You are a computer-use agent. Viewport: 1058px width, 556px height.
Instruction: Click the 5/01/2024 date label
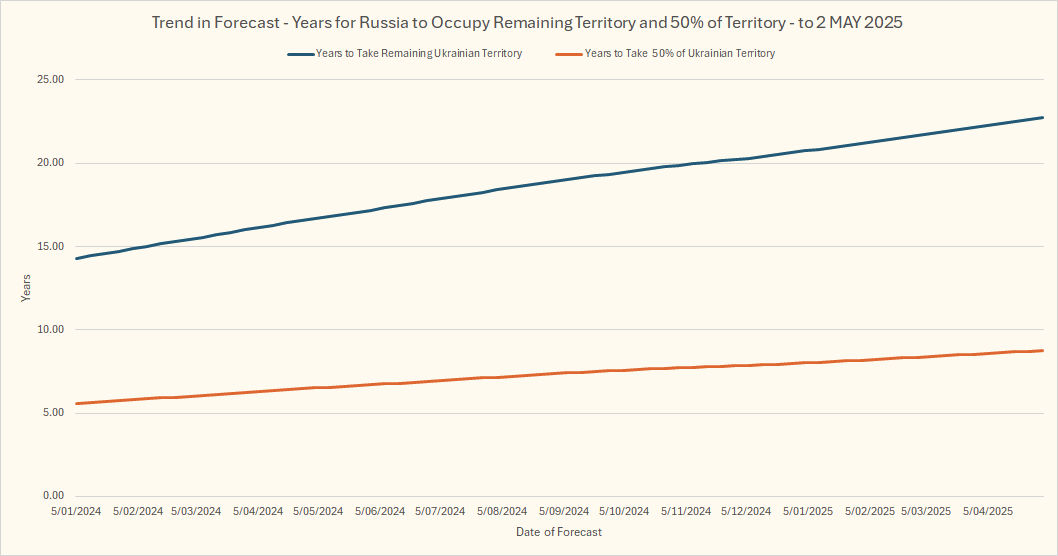coord(77,511)
